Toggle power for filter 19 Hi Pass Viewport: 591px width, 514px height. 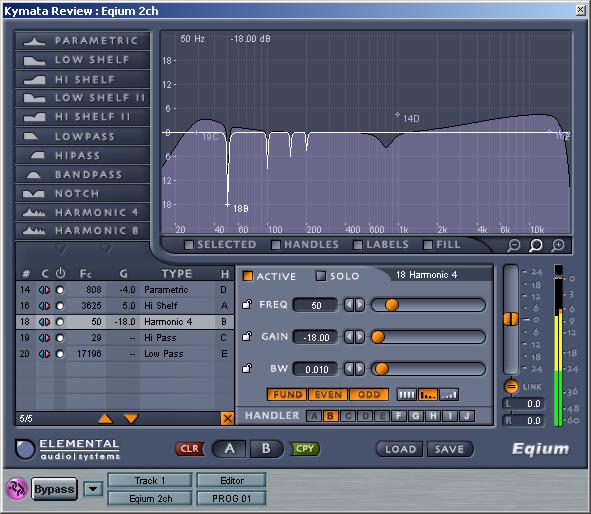(60, 338)
